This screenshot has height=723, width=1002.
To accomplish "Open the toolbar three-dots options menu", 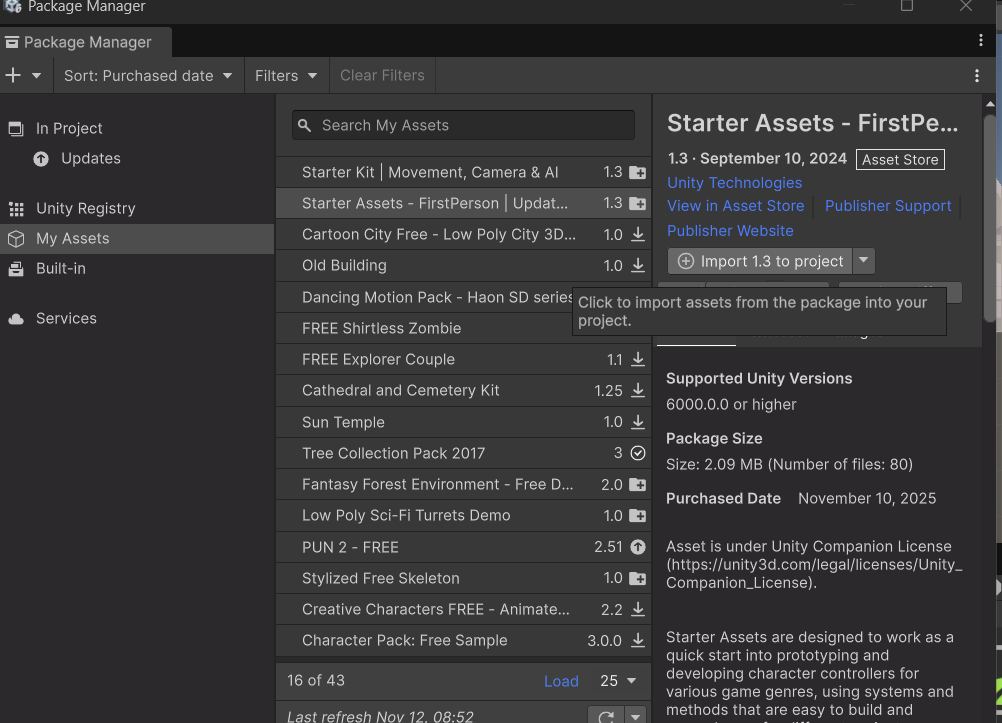I will point(976,75).
